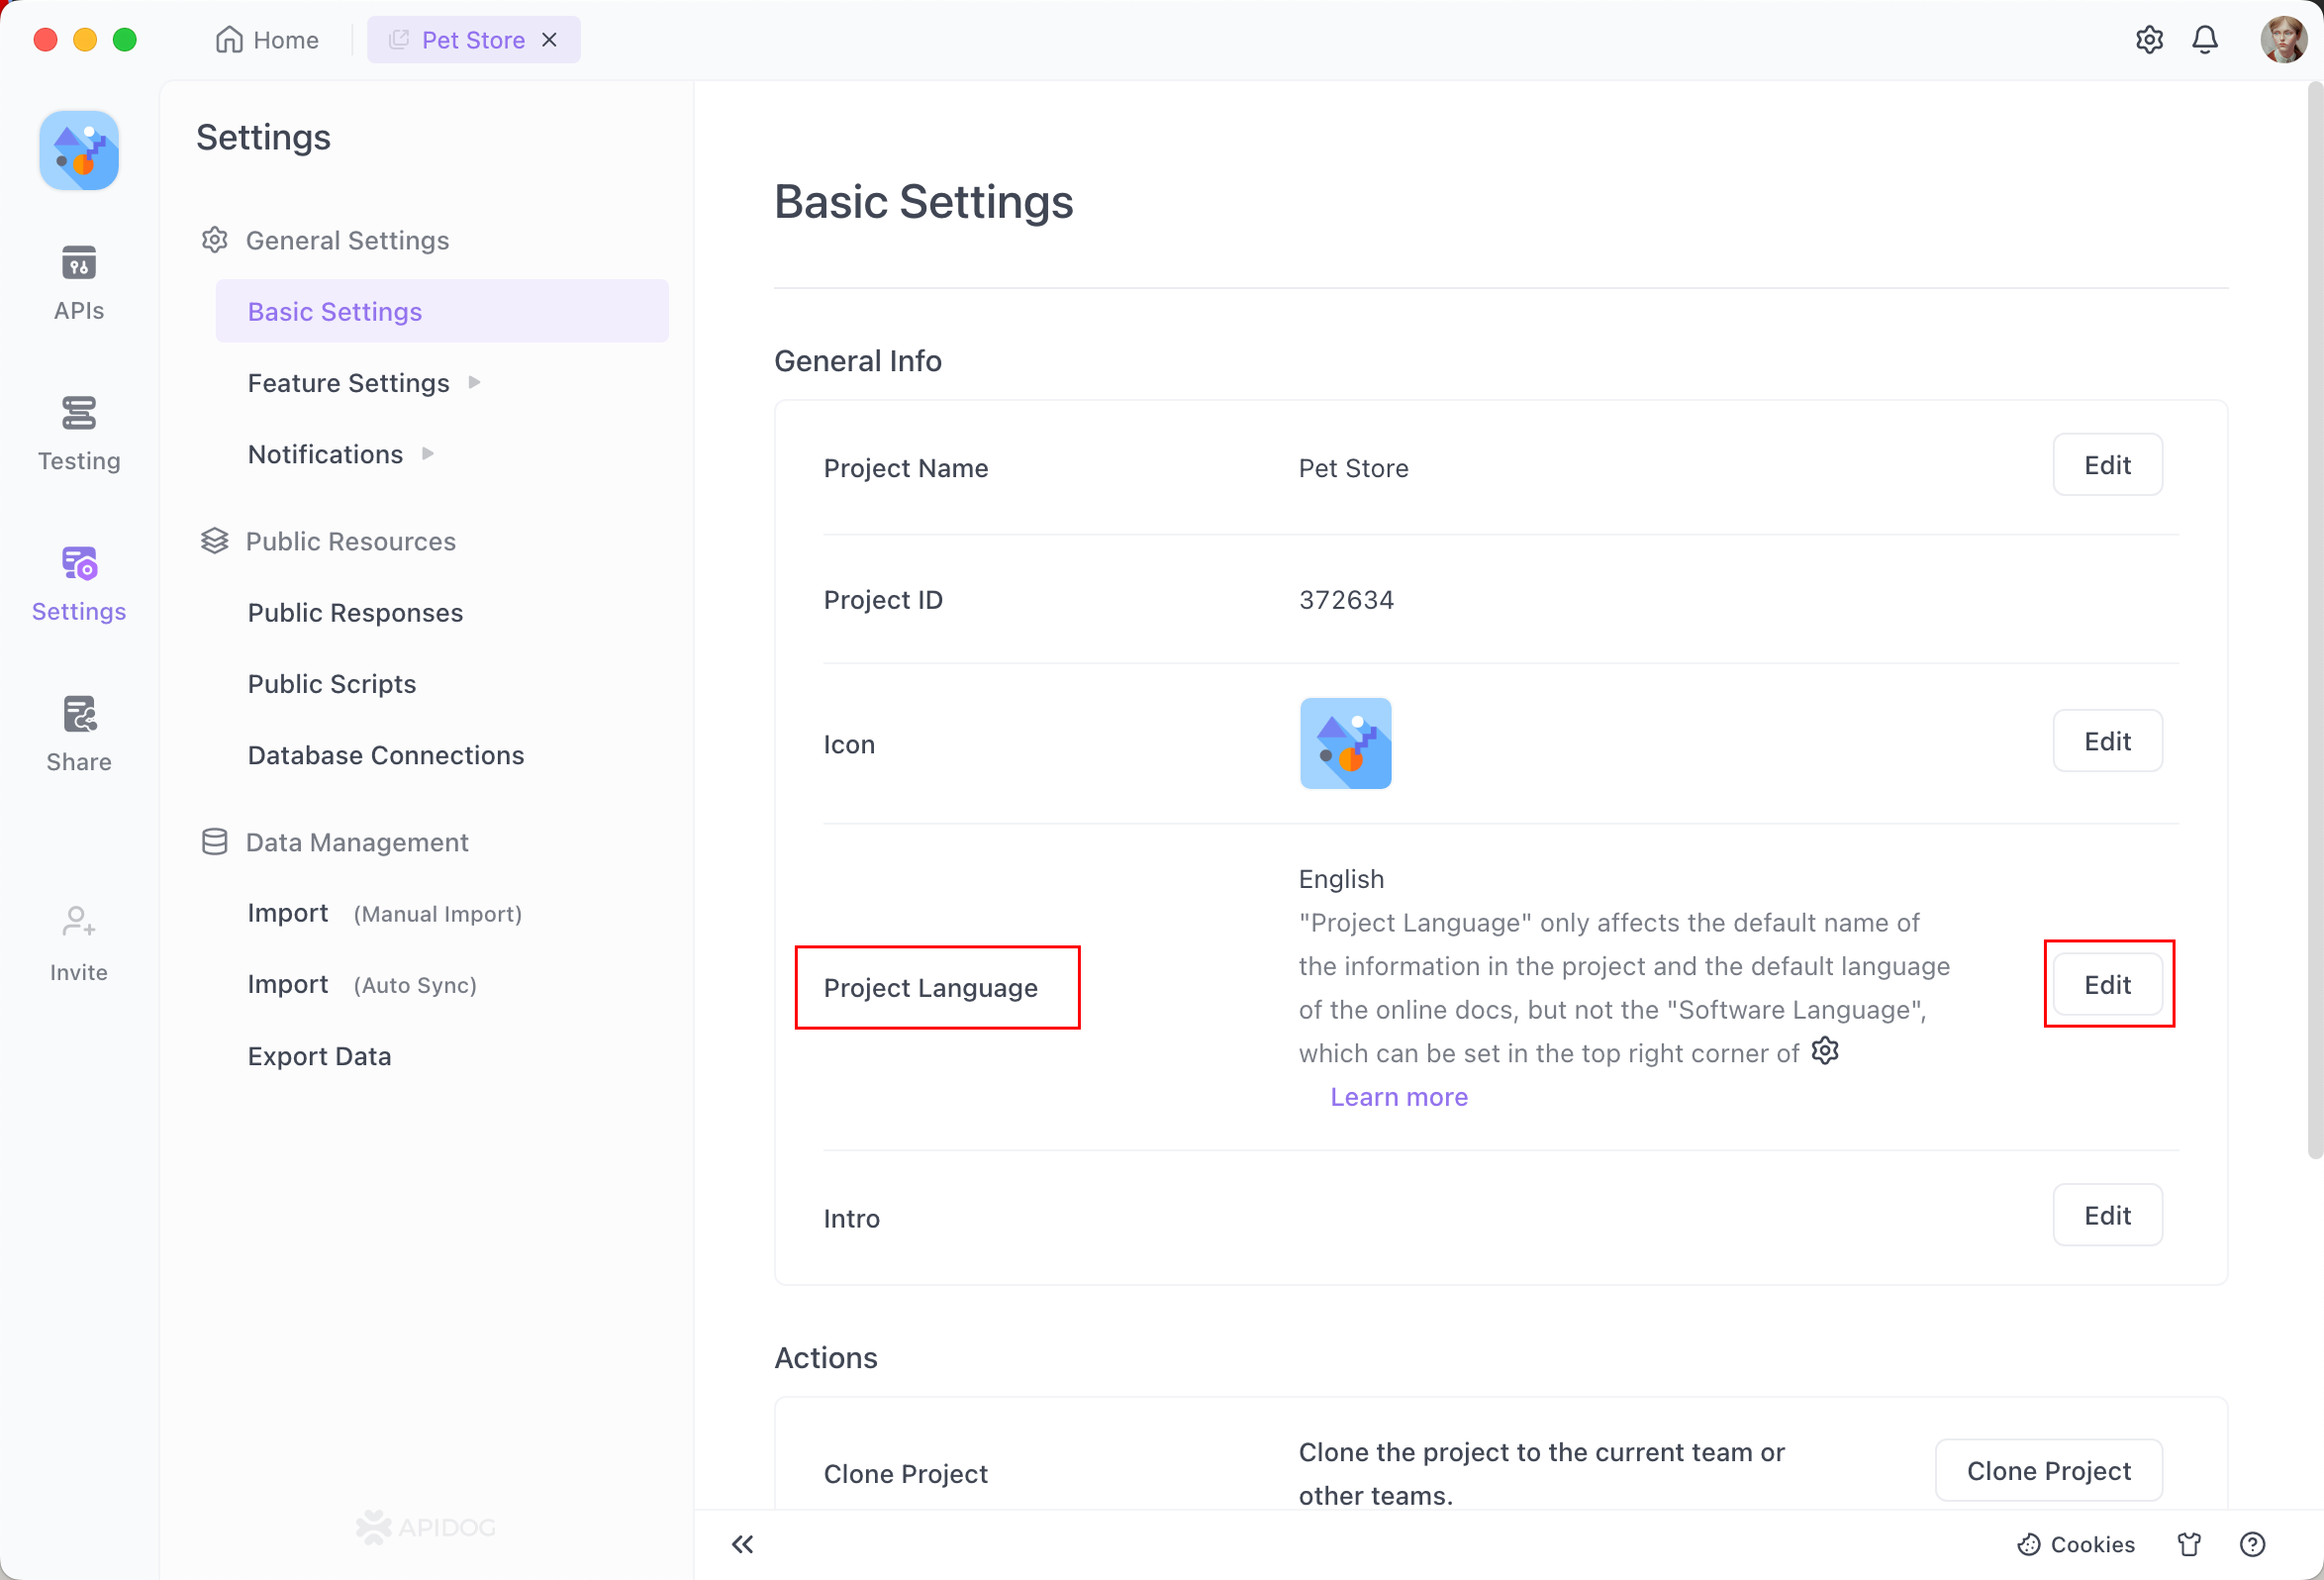The height and width of the screenshot is (1580, 2324).
Task: Expand the Notifications submenu arrow
Action: click(428, 454)
